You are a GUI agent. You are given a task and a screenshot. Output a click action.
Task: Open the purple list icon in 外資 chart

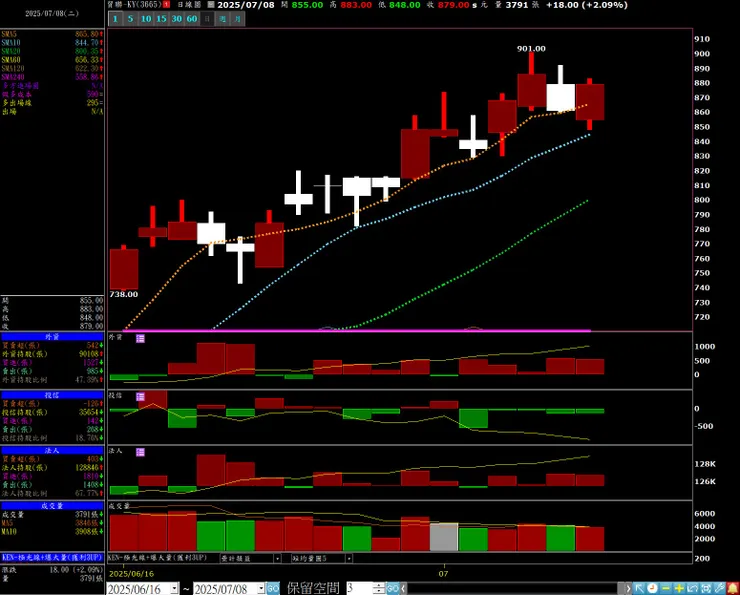tap(140, 338)
